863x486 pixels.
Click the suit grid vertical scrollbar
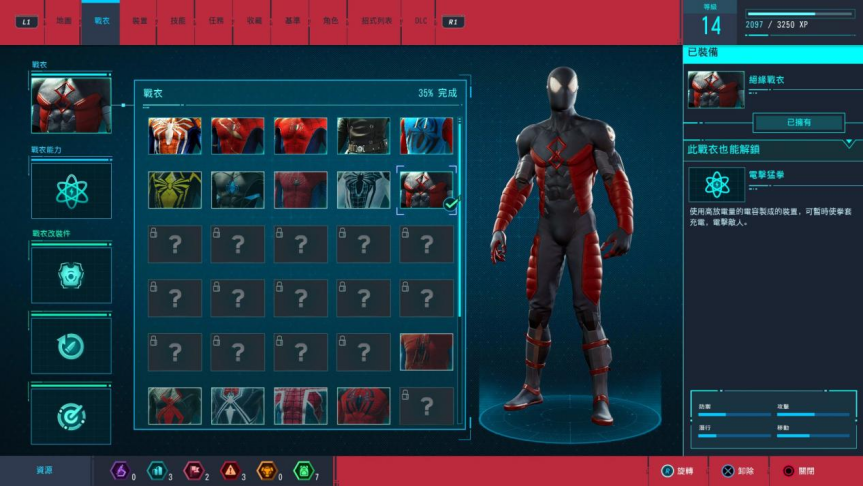pyautogui.click(x=460, y=217)
